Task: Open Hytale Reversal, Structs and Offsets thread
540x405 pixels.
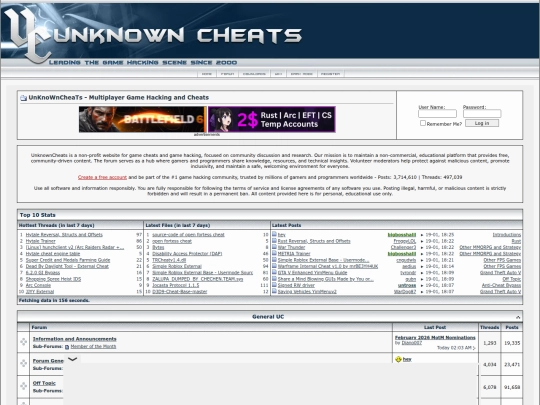Action: point(64,235)
